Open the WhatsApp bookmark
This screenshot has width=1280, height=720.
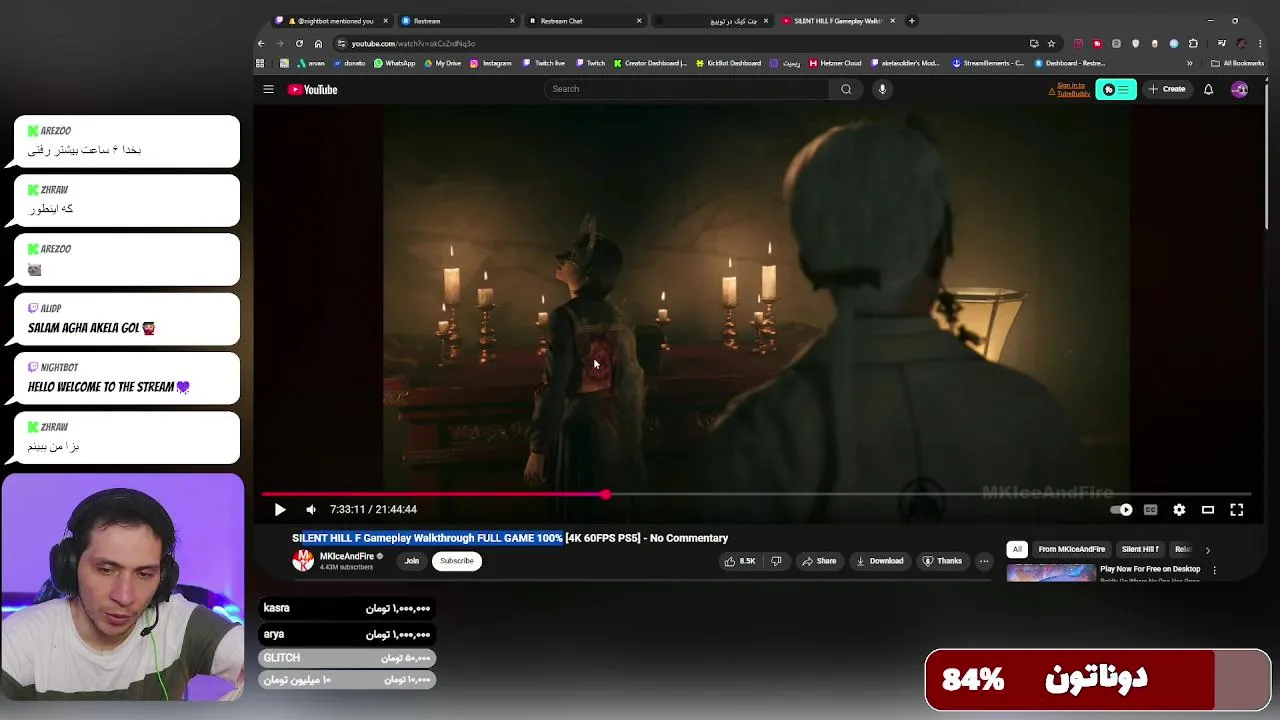(395, 63)
